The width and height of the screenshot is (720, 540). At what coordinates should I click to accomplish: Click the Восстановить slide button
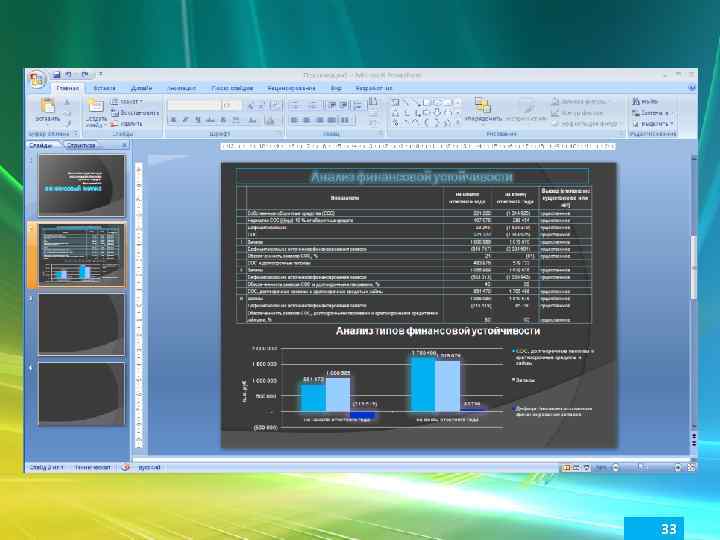(x=135, y=112)
